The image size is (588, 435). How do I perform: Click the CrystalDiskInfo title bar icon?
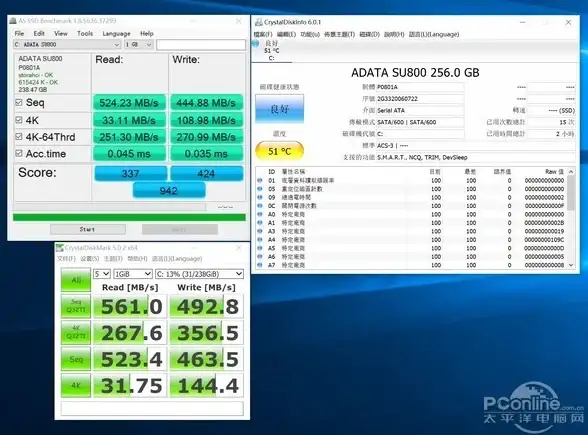(258, 22)
